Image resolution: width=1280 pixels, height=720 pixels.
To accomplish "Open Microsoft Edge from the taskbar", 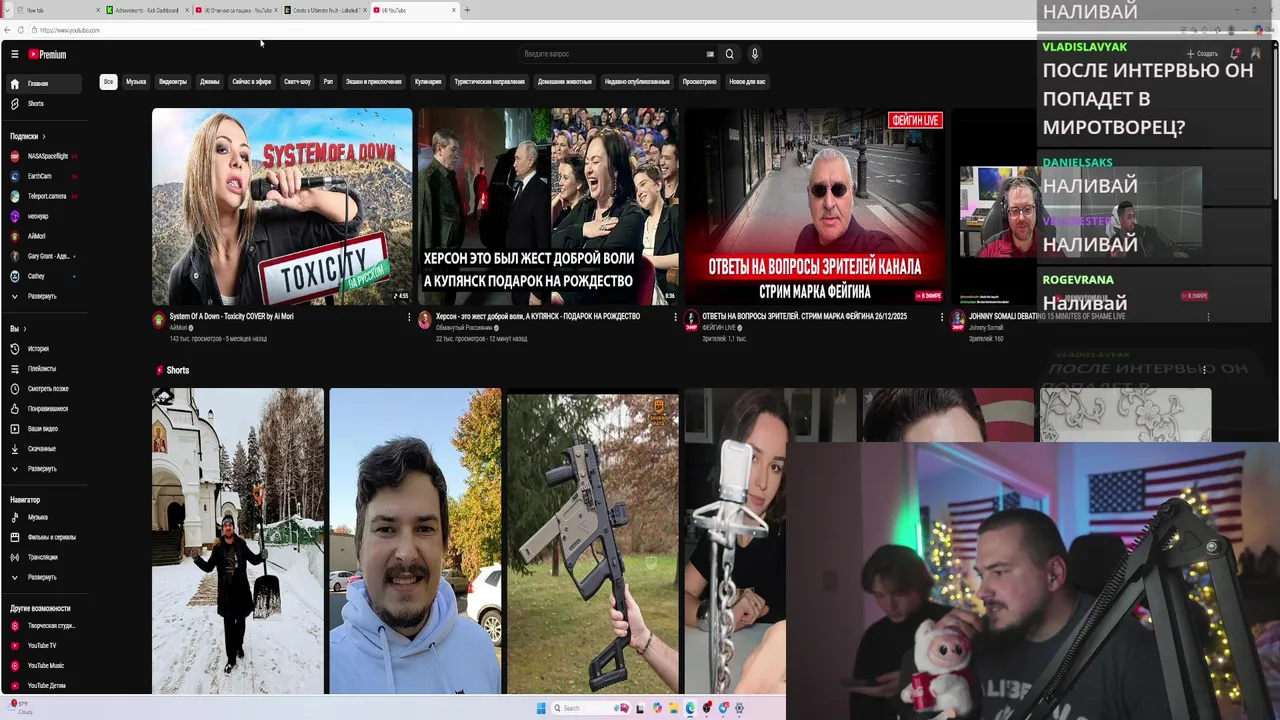I will [x=690, y=708].
